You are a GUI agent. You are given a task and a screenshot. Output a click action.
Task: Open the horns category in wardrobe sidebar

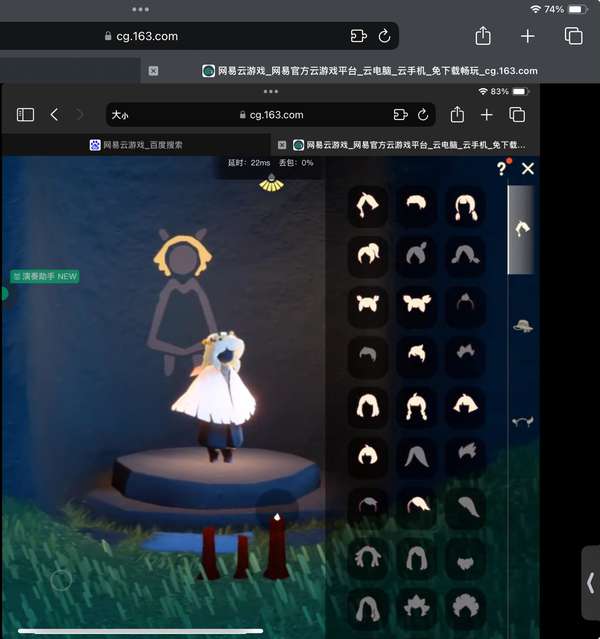[x=523, y=422]
